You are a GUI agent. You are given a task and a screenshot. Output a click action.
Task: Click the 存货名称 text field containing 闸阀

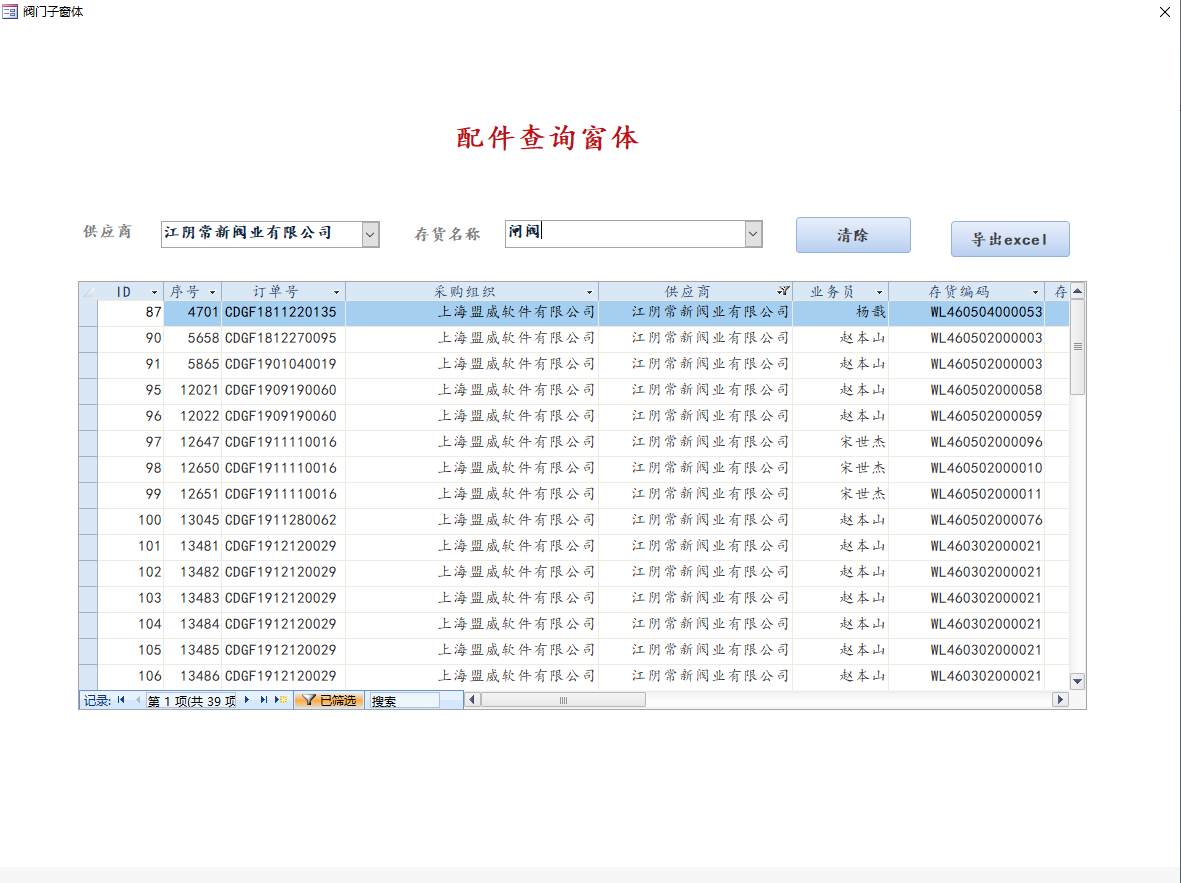(x=625, y=234)
